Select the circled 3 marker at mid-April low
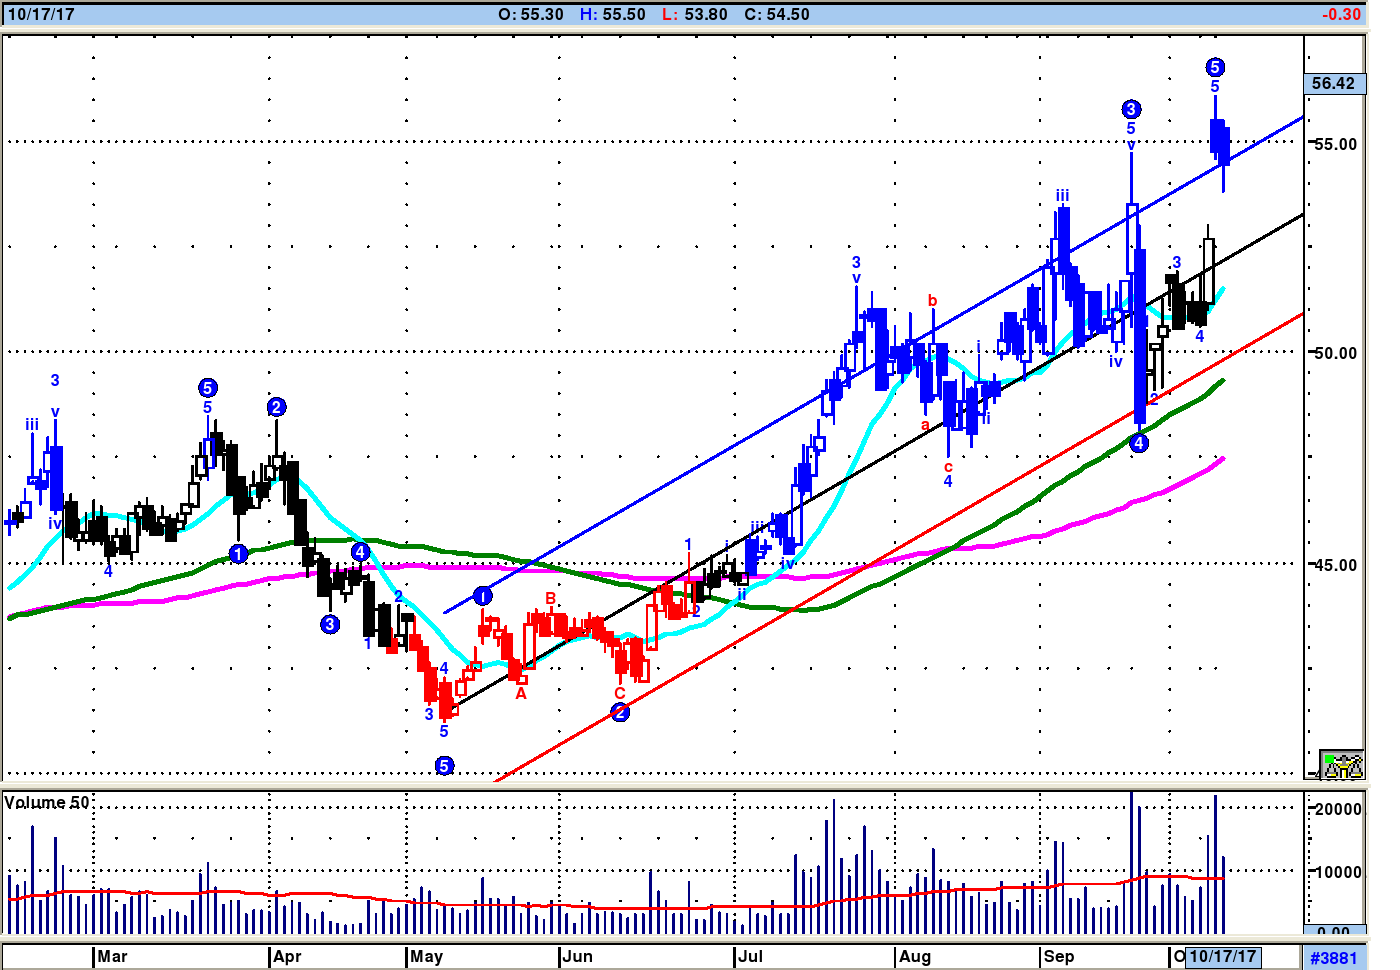The height and width of the screenshot is (970, 1400). (330, 624)
